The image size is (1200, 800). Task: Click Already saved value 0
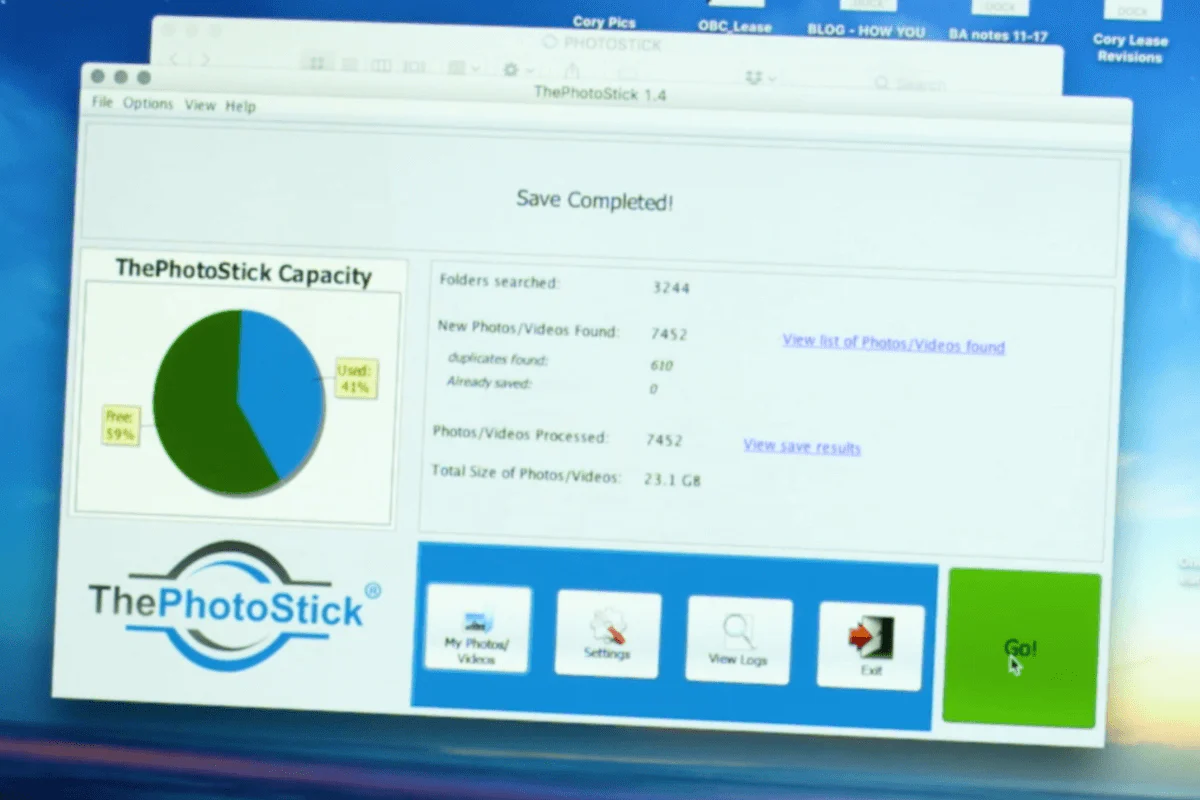[653, 388]
